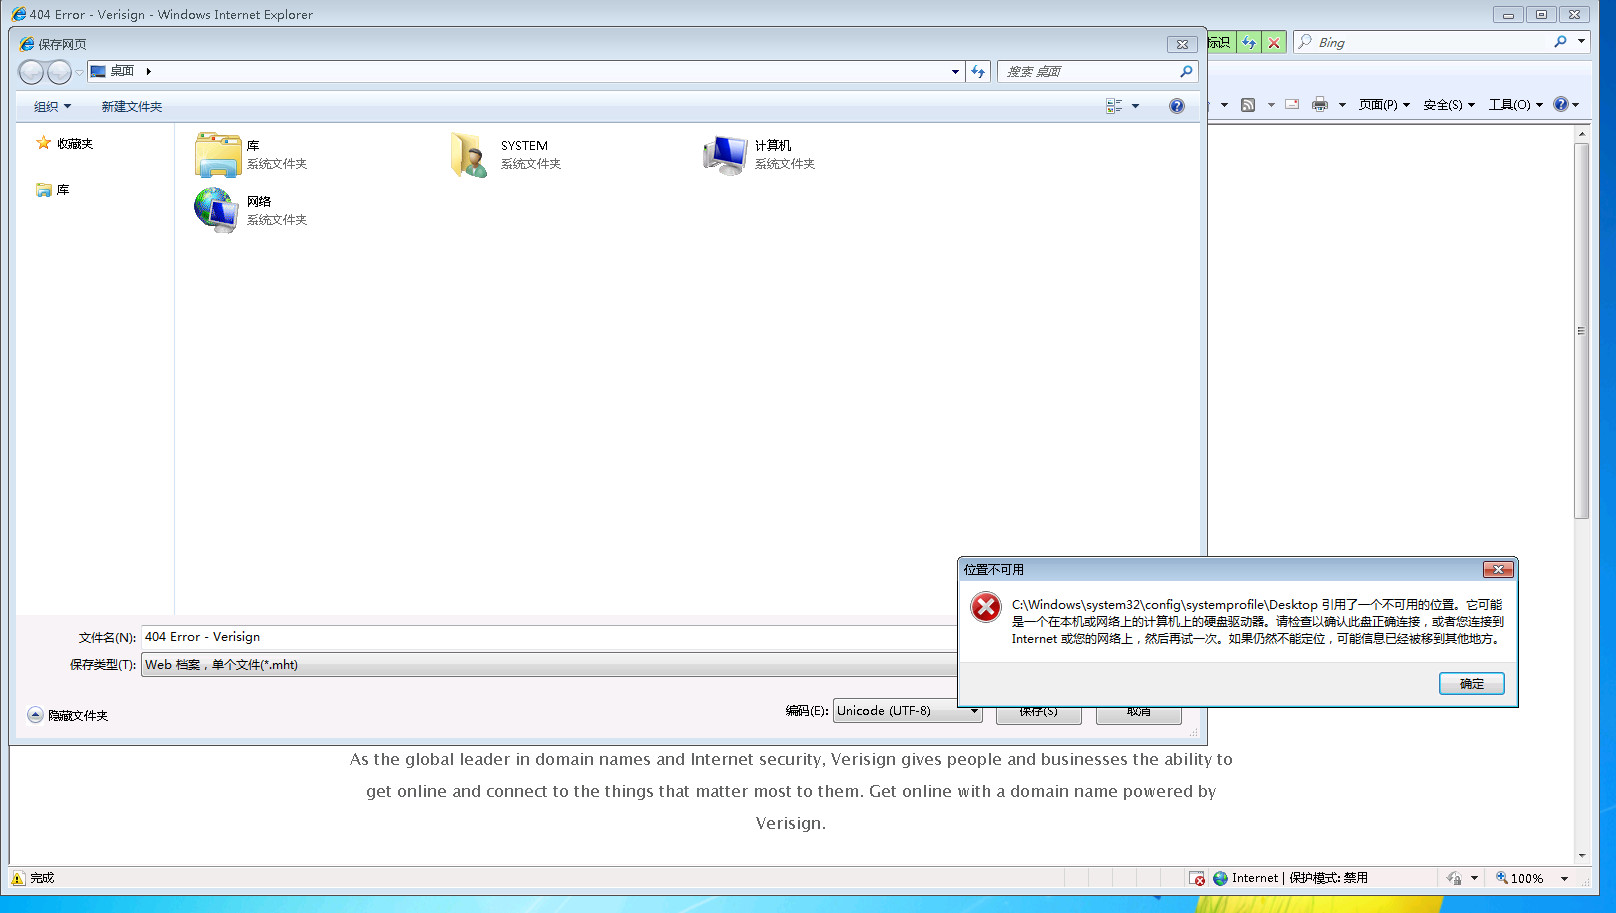Screen dimensions: 1616x913
Task: Select the 库 system folder icon
Action: (x=218, y=154)
